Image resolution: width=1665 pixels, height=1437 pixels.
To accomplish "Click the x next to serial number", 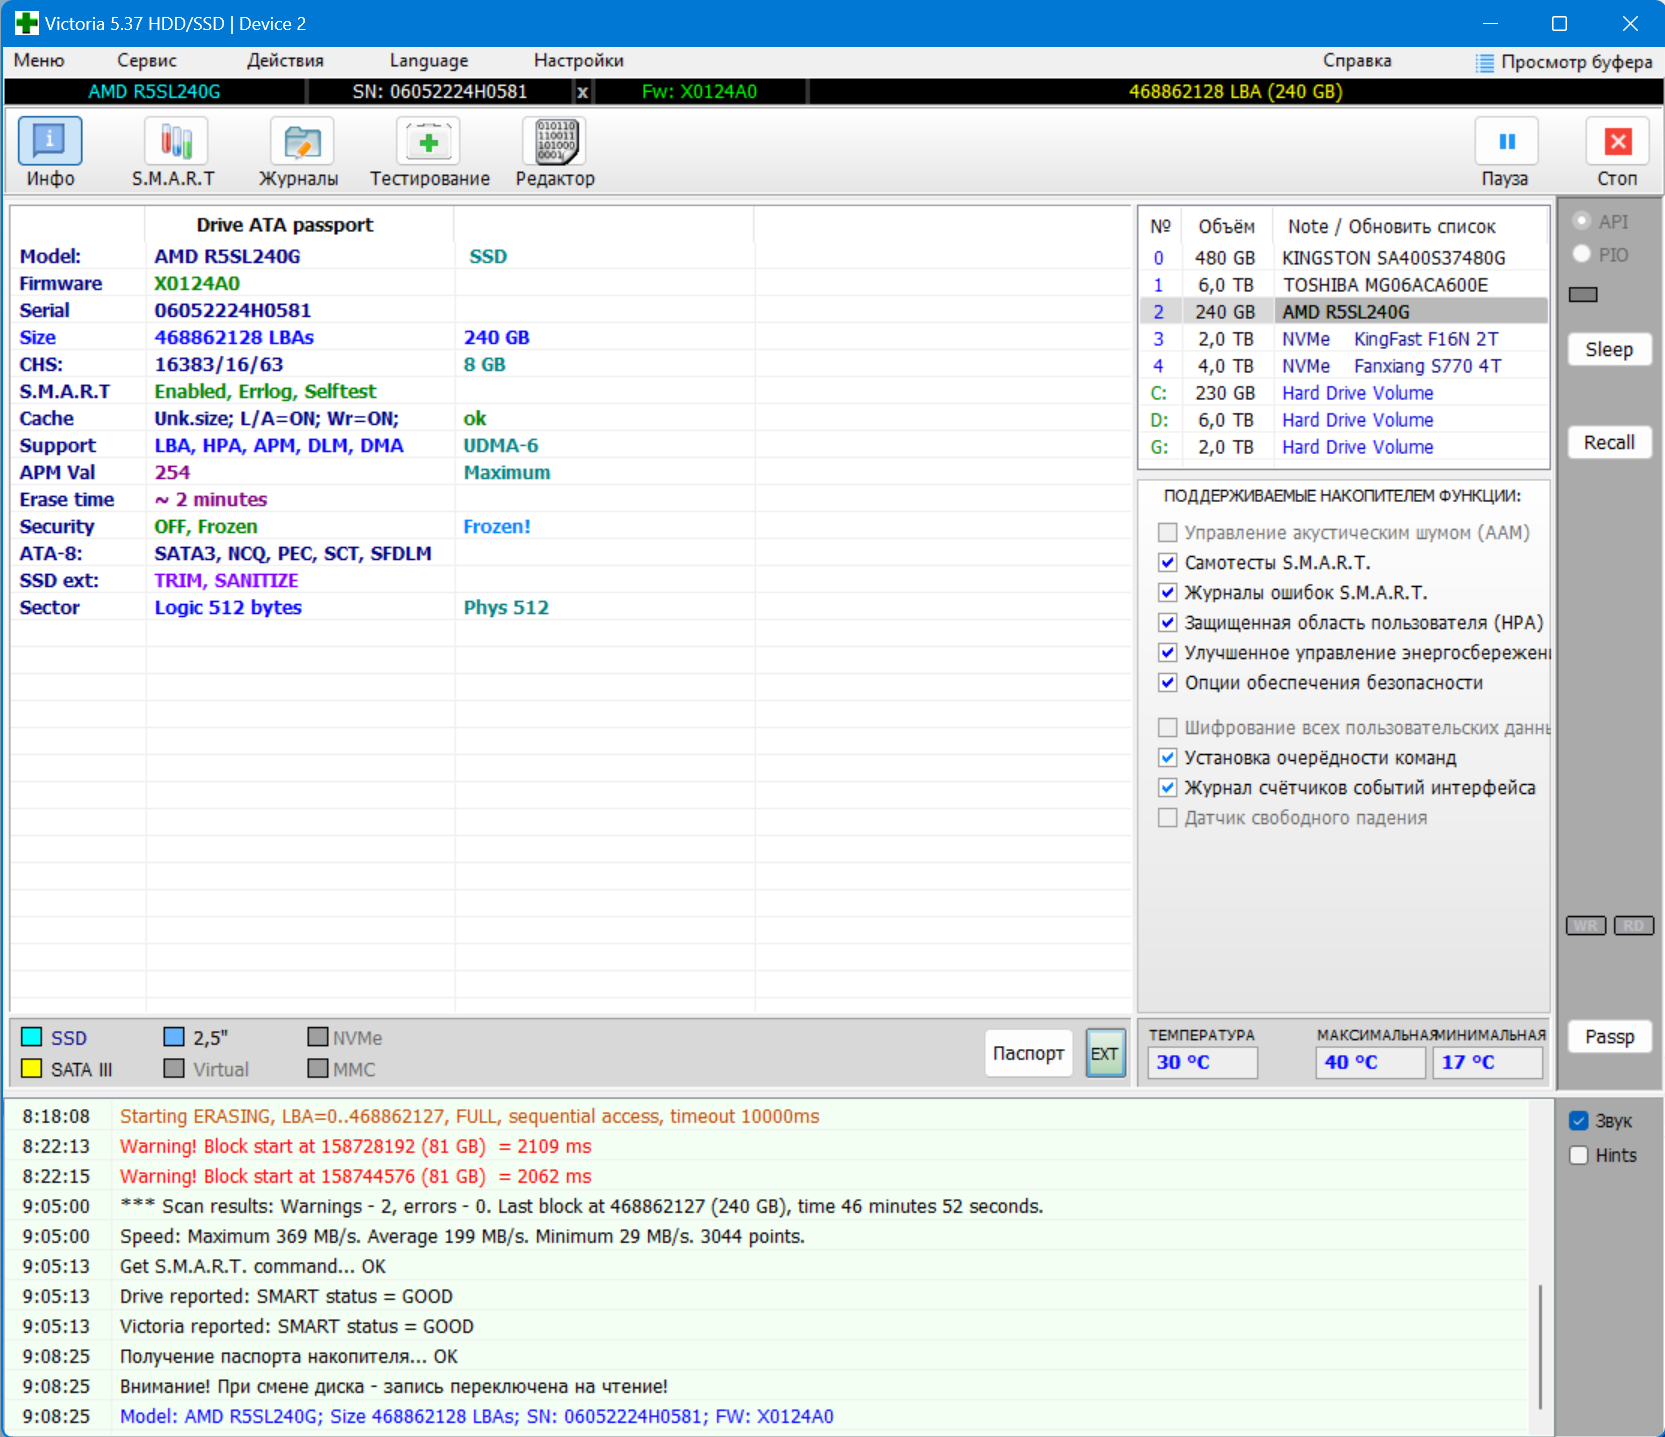I will (583, 92).
